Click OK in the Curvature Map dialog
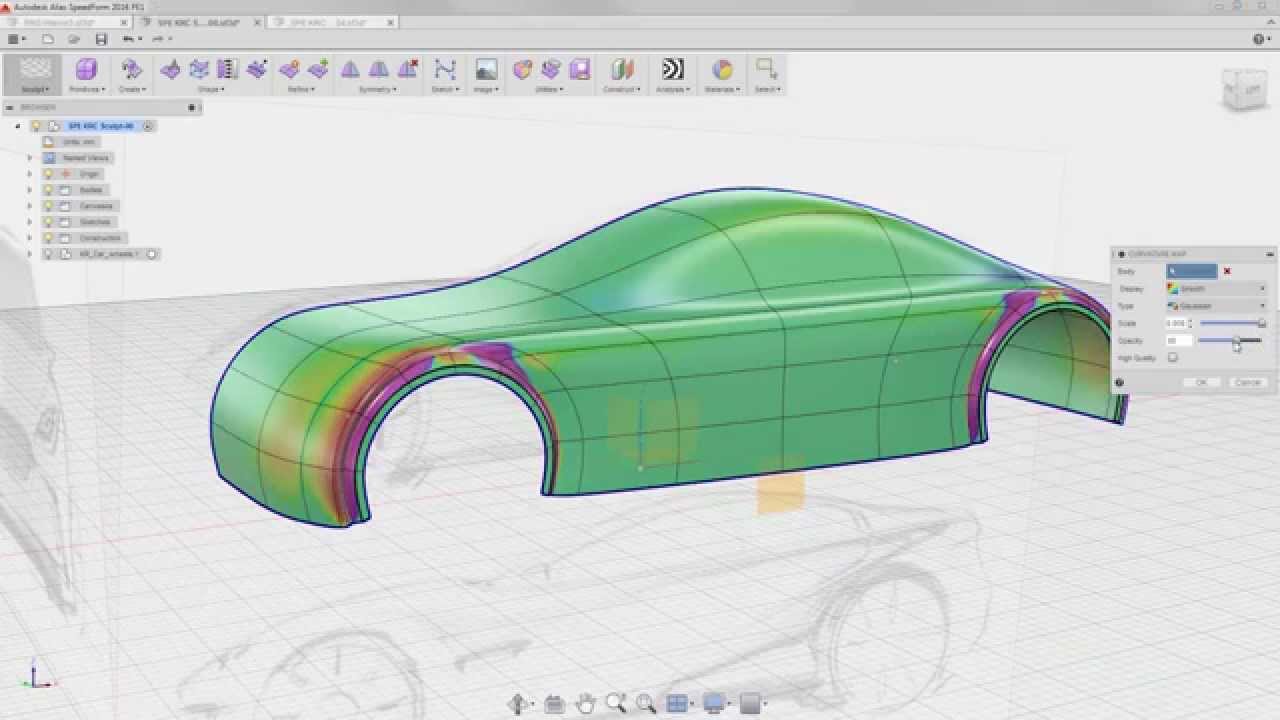 (x=1201, y=382)
